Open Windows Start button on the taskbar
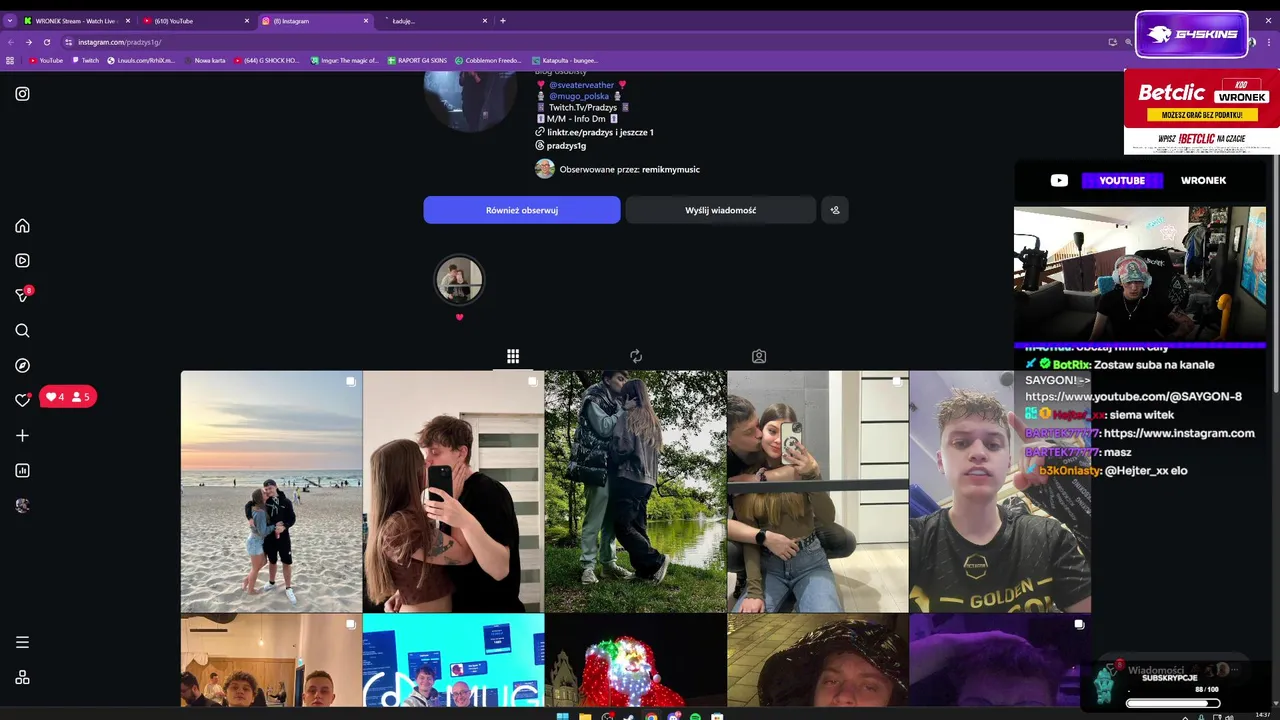Image resolution: width=1280 pixels, height=720 pixels. pos(562,716)
